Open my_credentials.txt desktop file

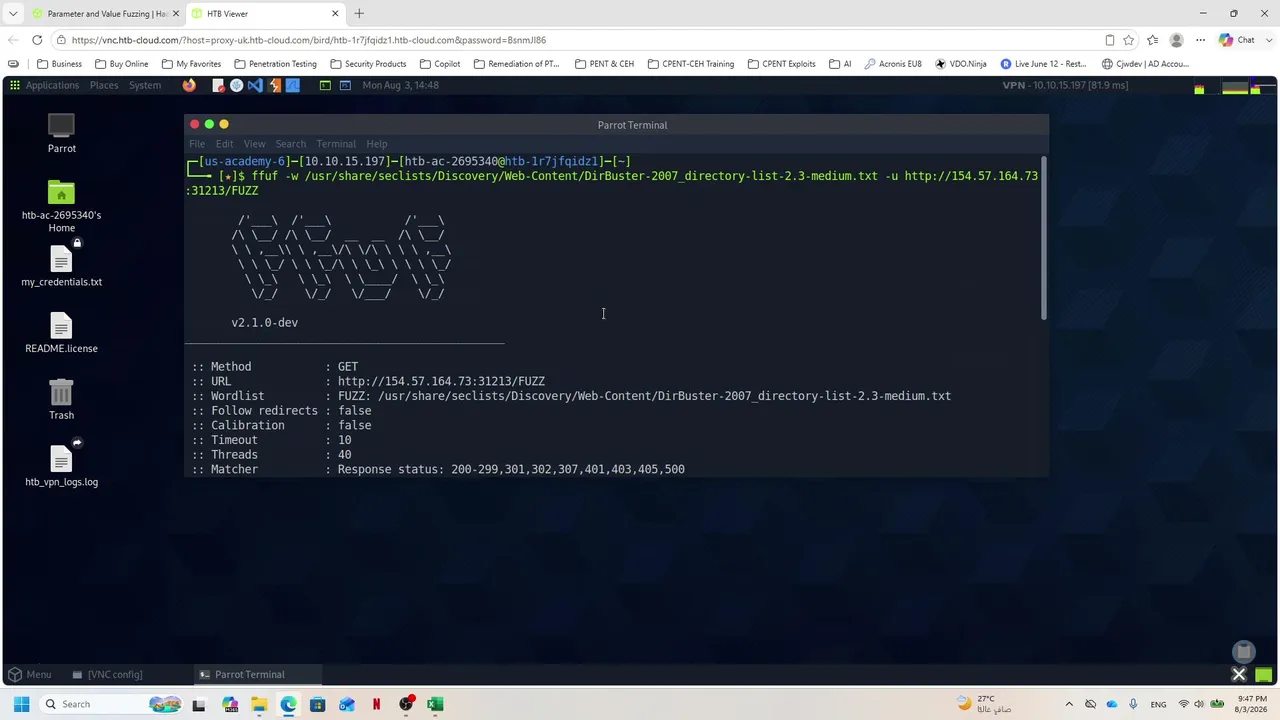pos(61,265)
